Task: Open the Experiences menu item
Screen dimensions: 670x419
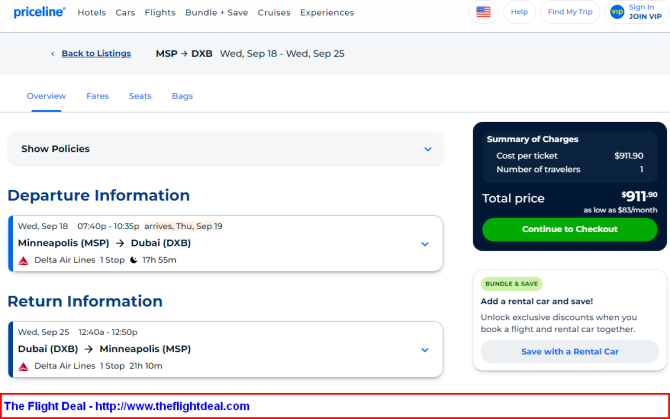Action: click(x=327, y=13)
